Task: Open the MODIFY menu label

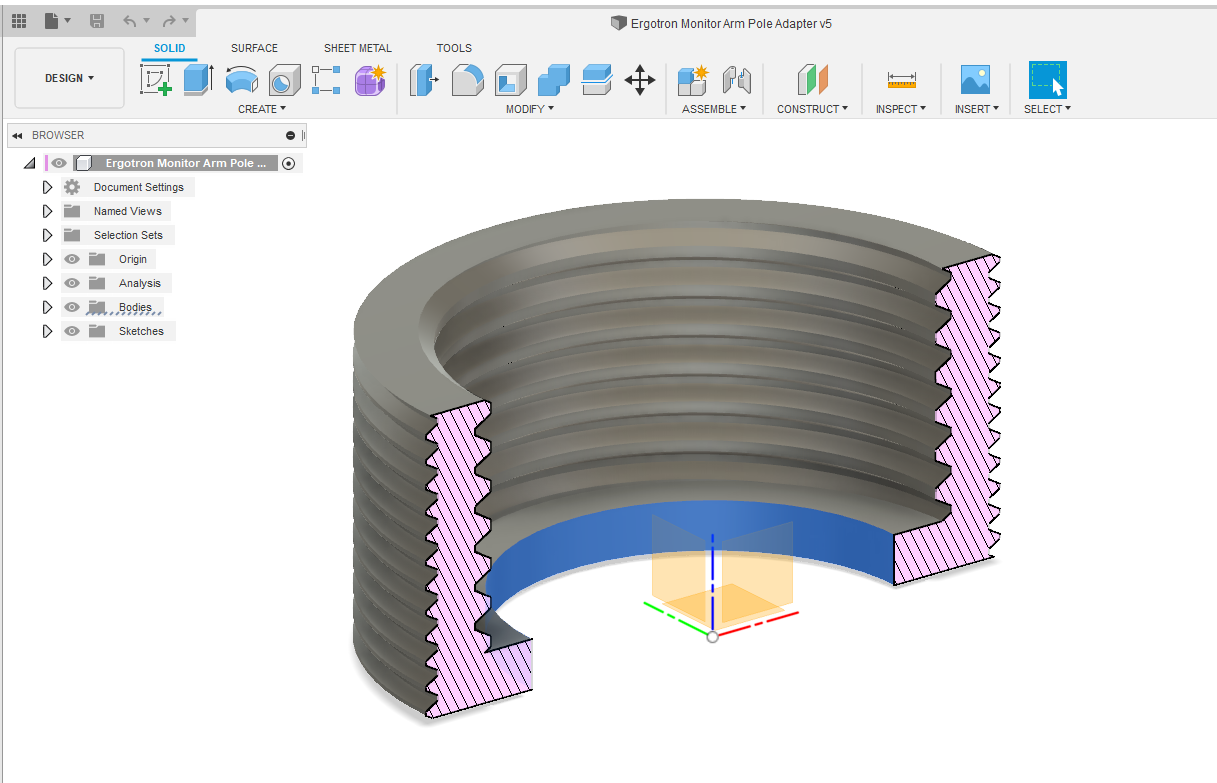Action: tap(529, 109)
